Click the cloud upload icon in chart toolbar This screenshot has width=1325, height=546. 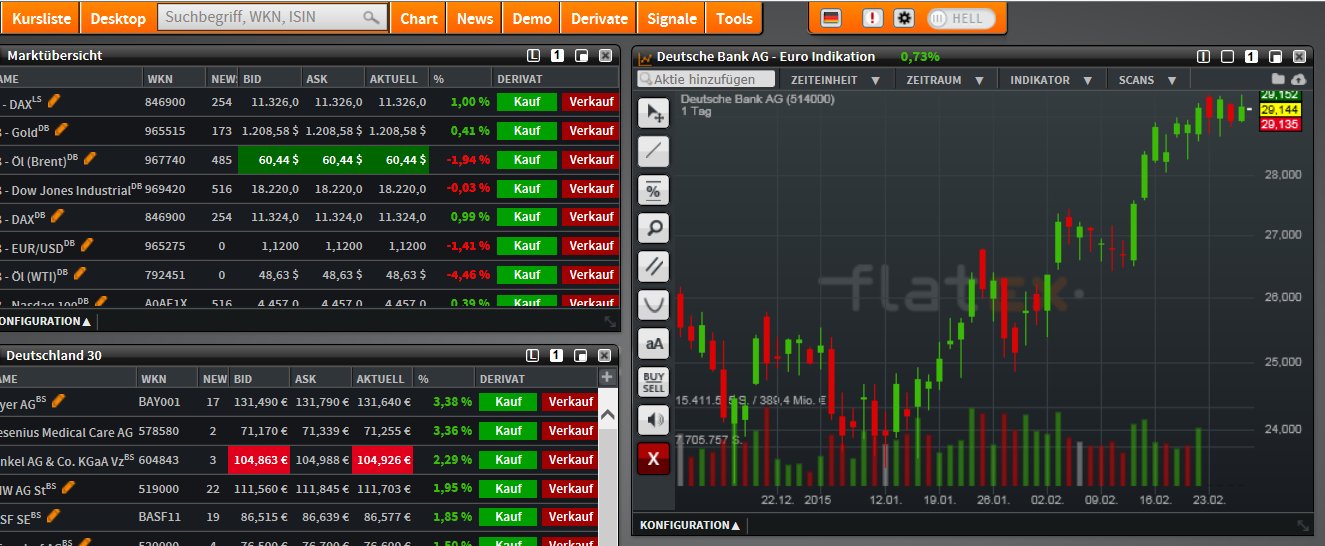1298,79
